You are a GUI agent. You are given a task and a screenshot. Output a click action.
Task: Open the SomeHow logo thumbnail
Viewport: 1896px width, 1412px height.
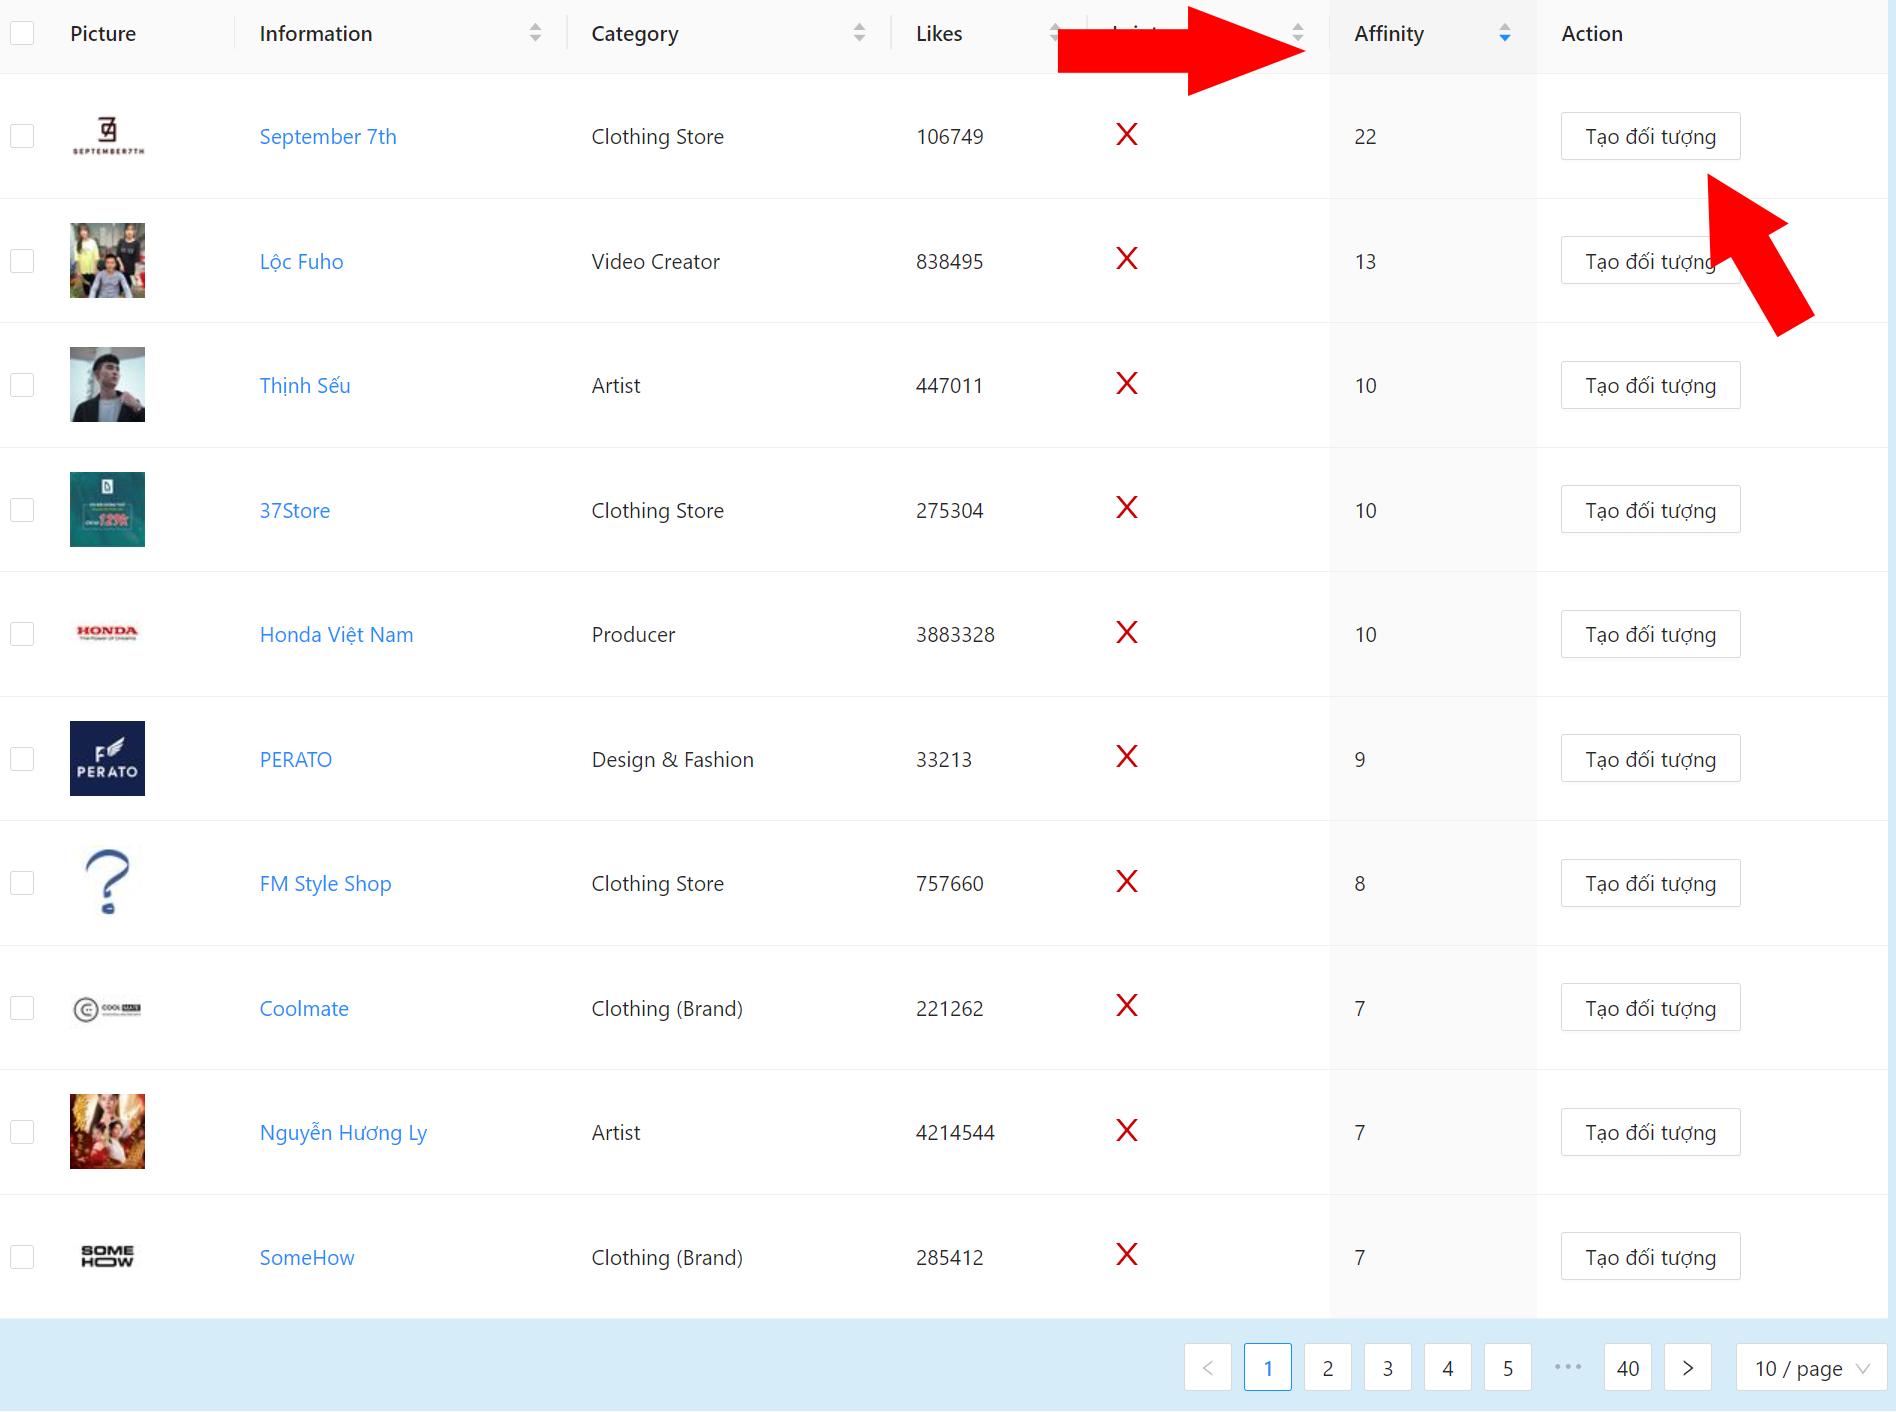[x=107, y=1257]
